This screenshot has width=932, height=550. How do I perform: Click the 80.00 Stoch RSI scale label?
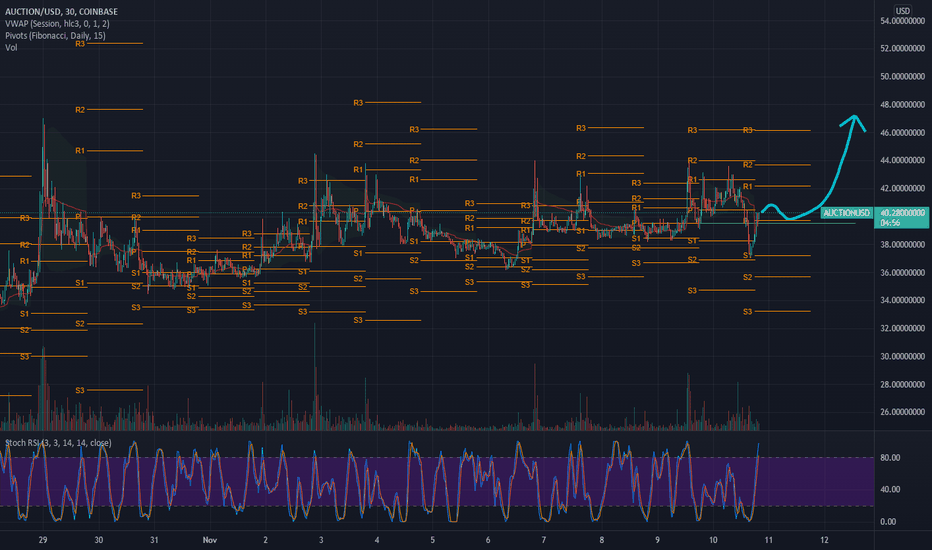coord(890,458)
